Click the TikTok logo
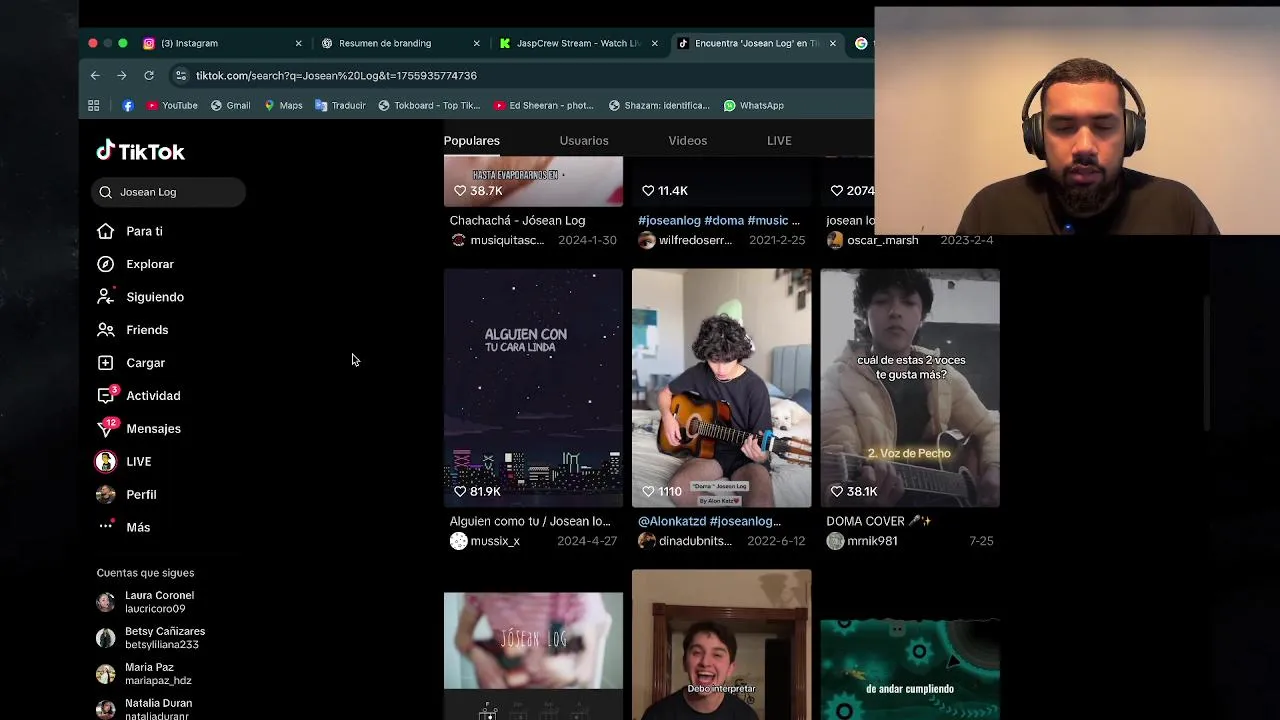 coord(140,151)
